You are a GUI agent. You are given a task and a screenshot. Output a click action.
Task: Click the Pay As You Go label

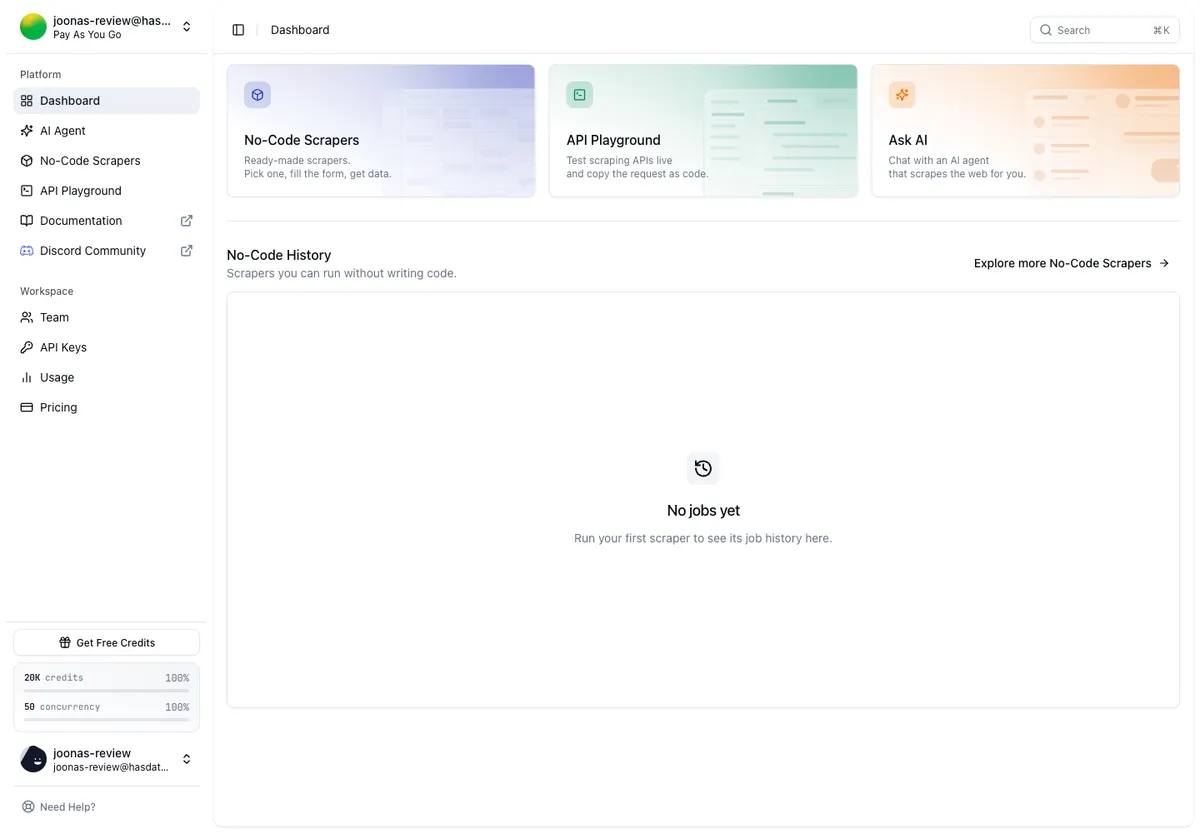pyautogui.click(x=87, y=35)
